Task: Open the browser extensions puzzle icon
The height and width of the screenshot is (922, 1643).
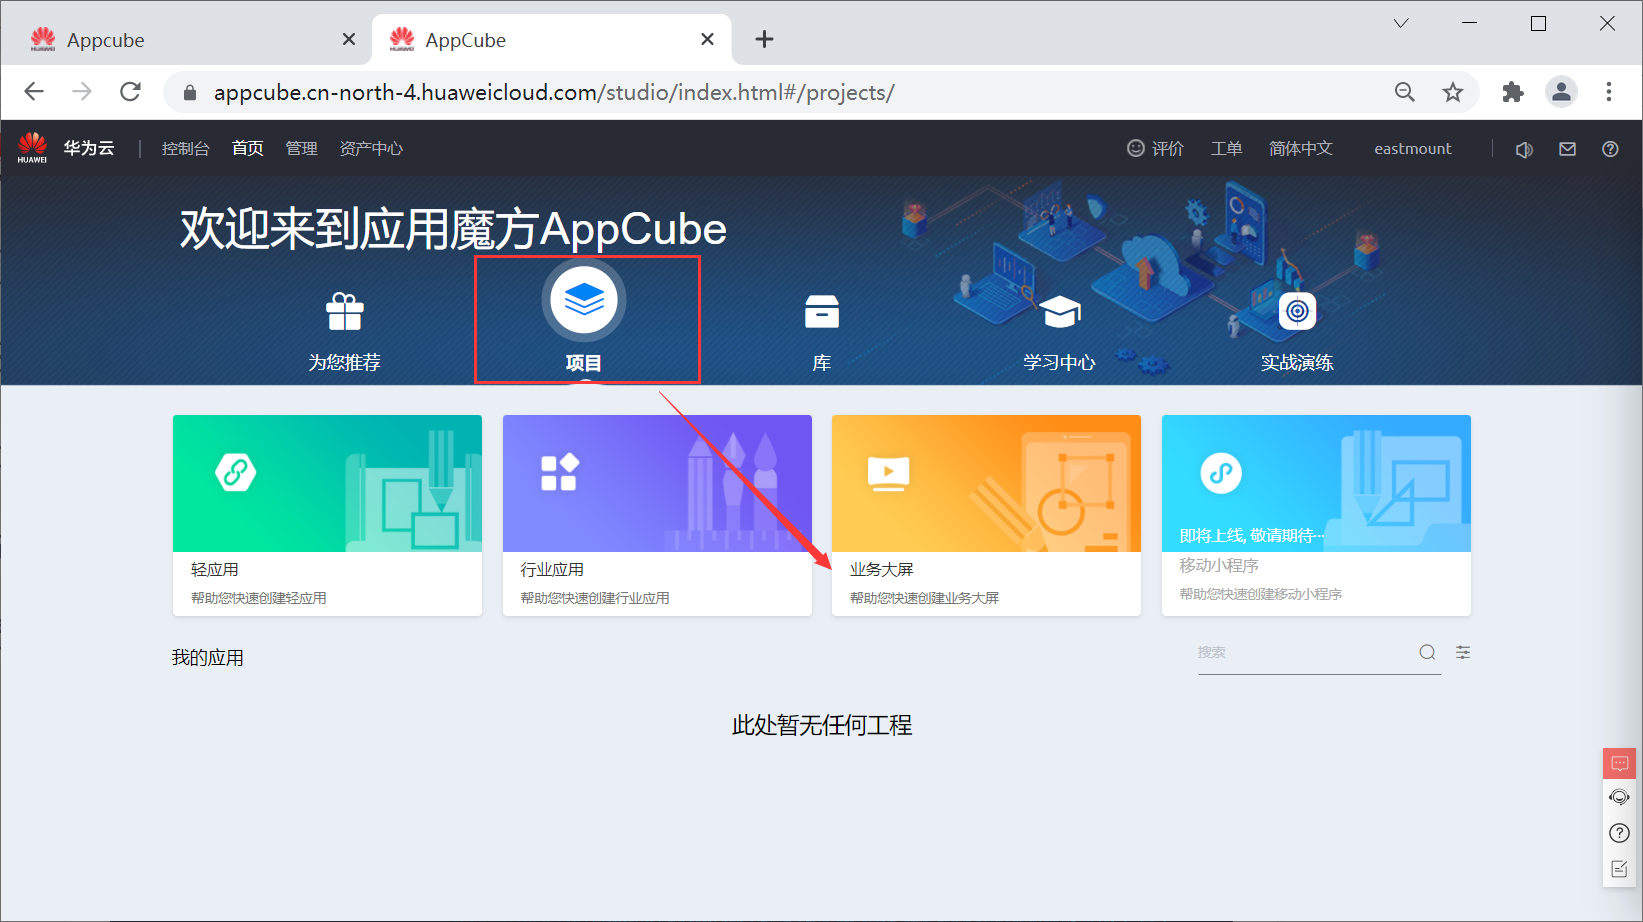Action: click(1513, 92)
